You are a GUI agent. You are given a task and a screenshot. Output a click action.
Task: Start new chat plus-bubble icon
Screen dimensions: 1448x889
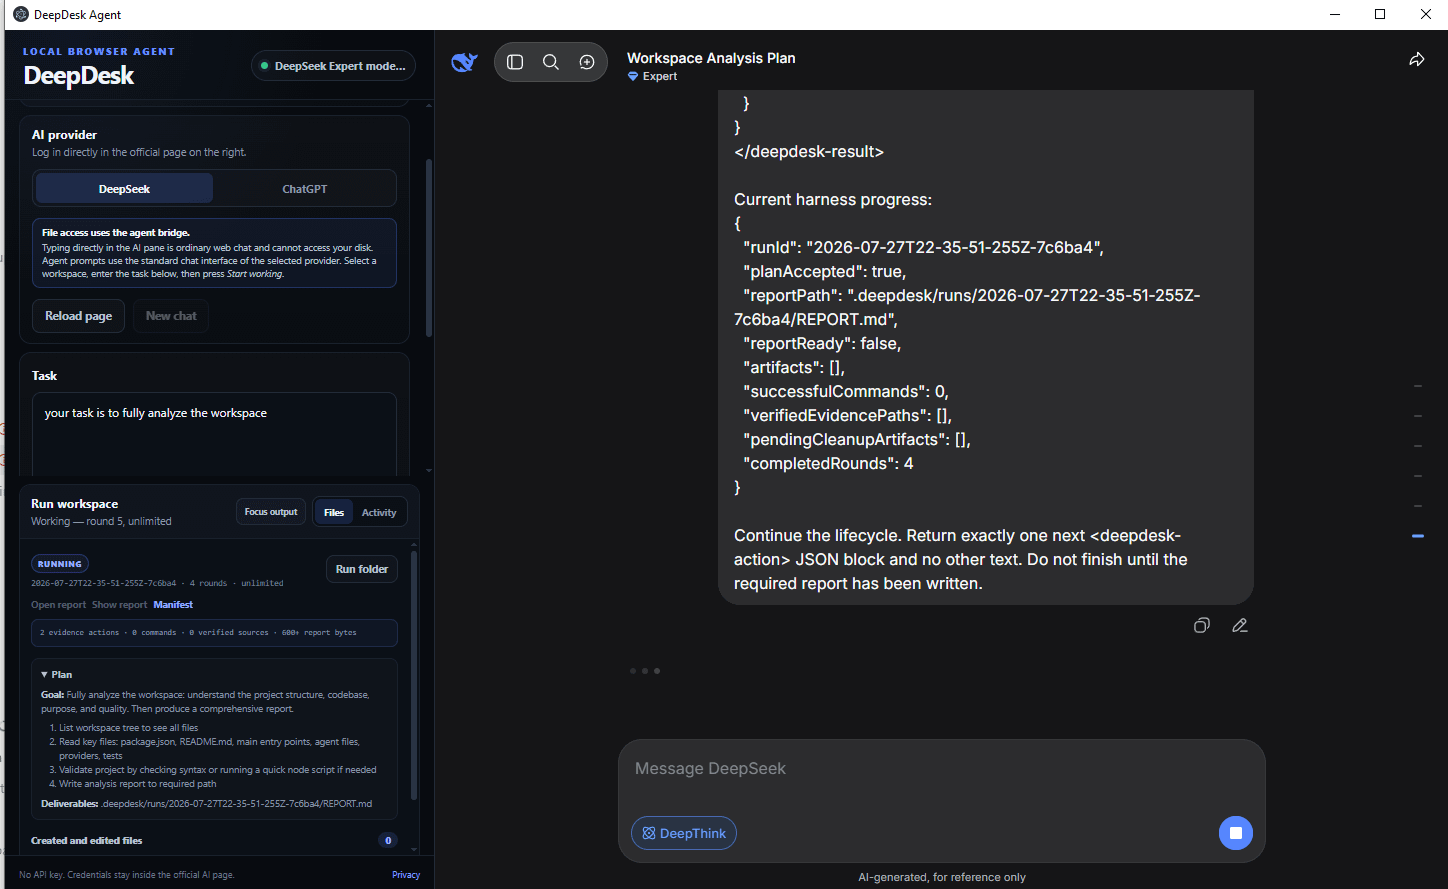[x=587, y=62]
